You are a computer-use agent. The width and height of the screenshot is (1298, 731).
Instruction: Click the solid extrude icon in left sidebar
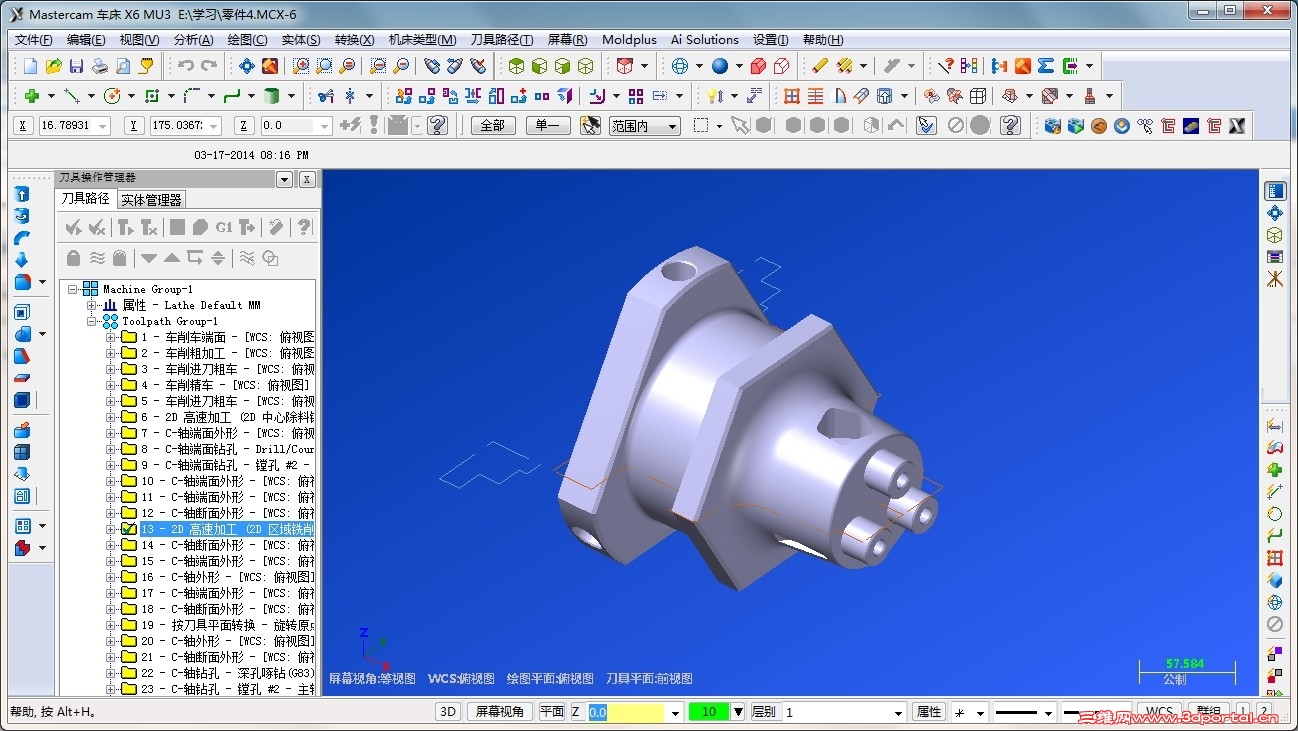[x=22, y=194]
